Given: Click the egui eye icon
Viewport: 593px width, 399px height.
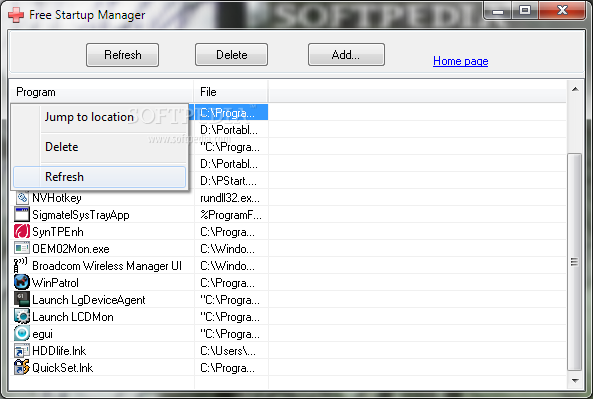Looking at the screenshot, I should [22, 333].
